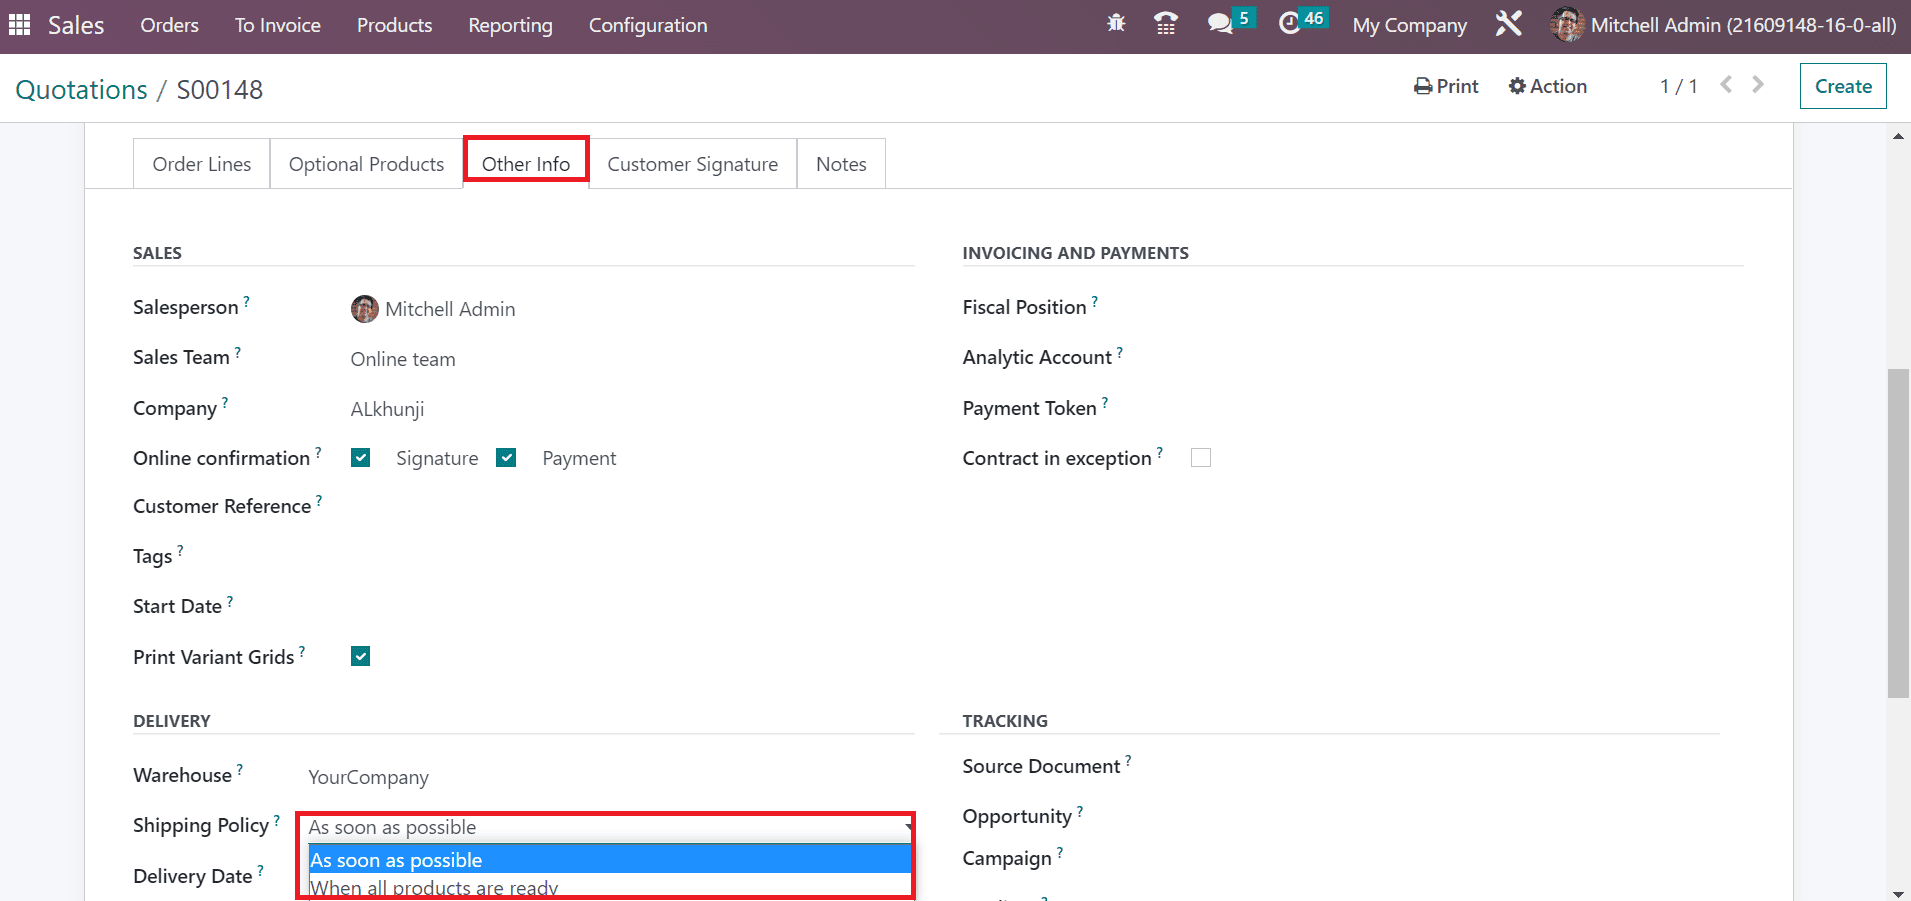Select 'As soon as possible' option
The image size is (1911, 901).
point(610,860)
